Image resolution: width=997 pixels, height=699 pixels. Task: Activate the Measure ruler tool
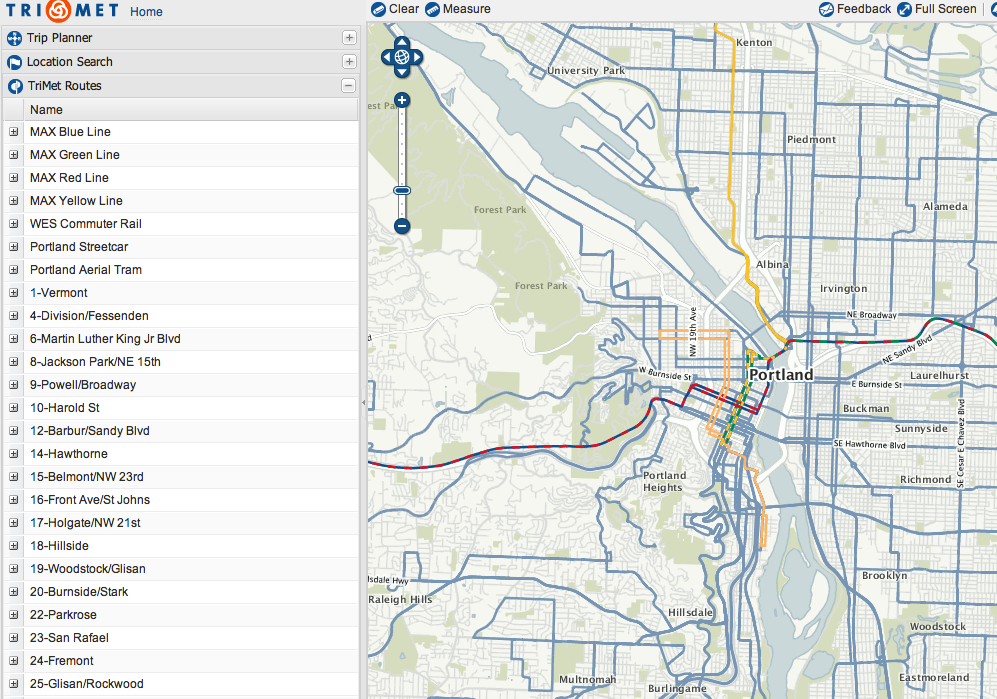[x=433, y=9]
